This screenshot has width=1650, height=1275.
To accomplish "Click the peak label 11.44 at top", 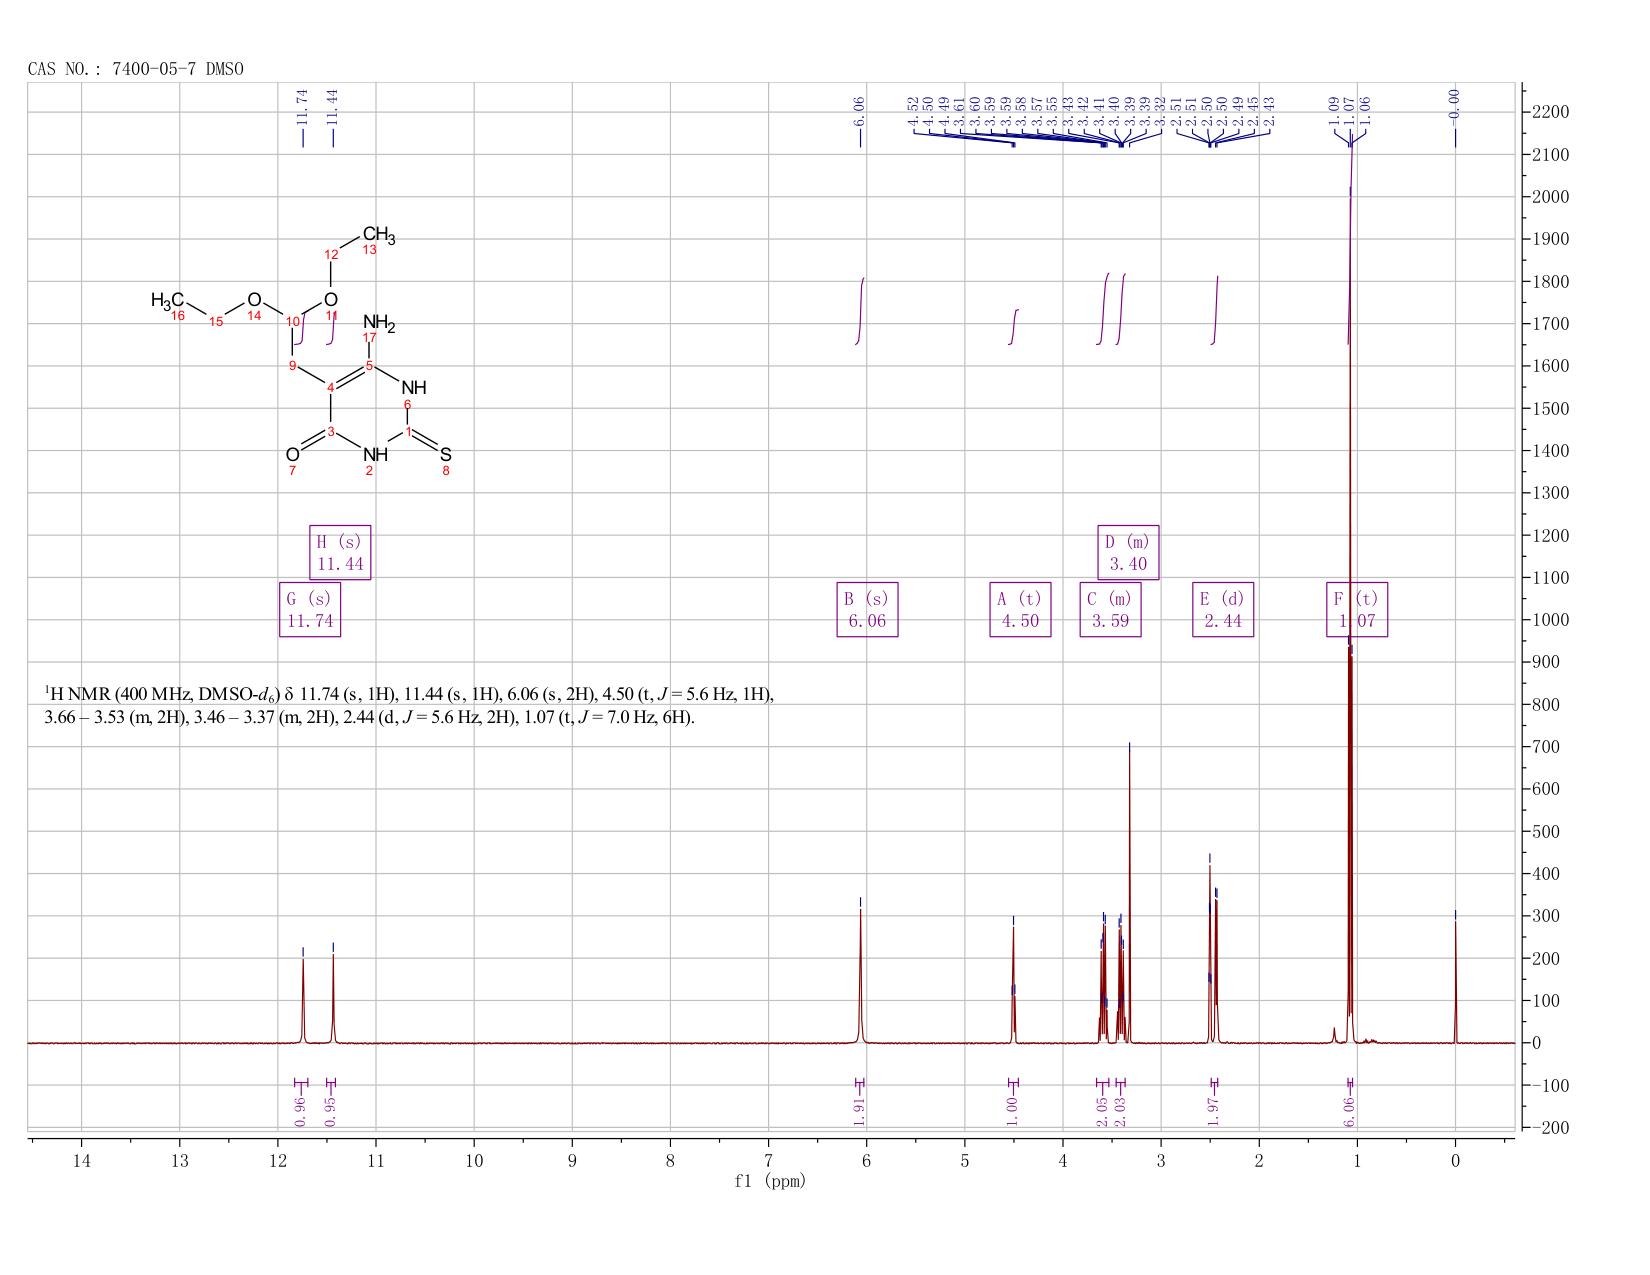I will [x=333, y=107].
